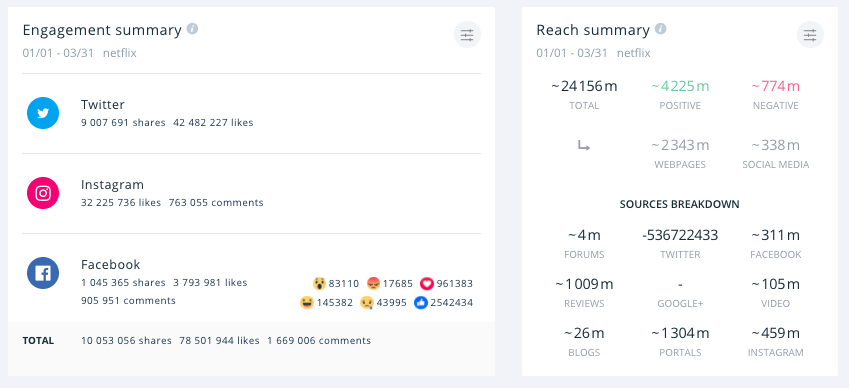Click the wow reaction emoji with 83110
Image resolution: width=849 pixels, height=388 pixels.
click(319, 284)
